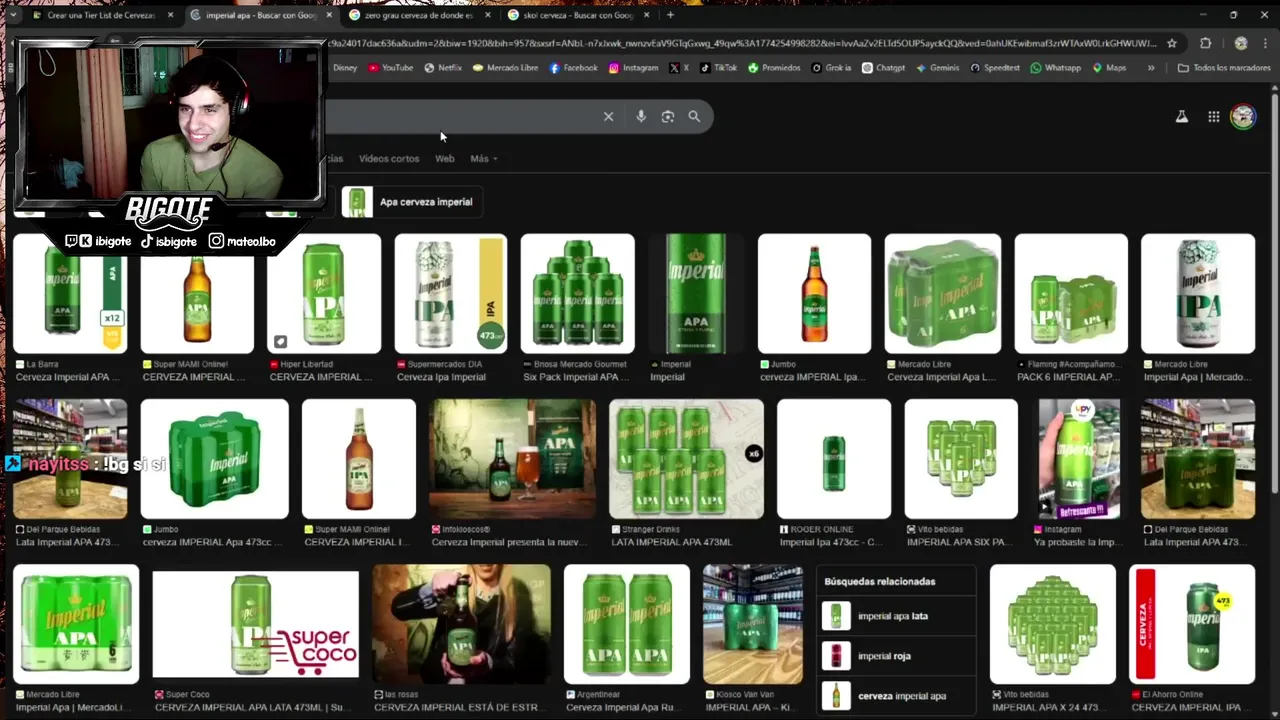Close the zero grau cerveza tab
Viewport: 1280px width, 720px height.
click(487, 15)
